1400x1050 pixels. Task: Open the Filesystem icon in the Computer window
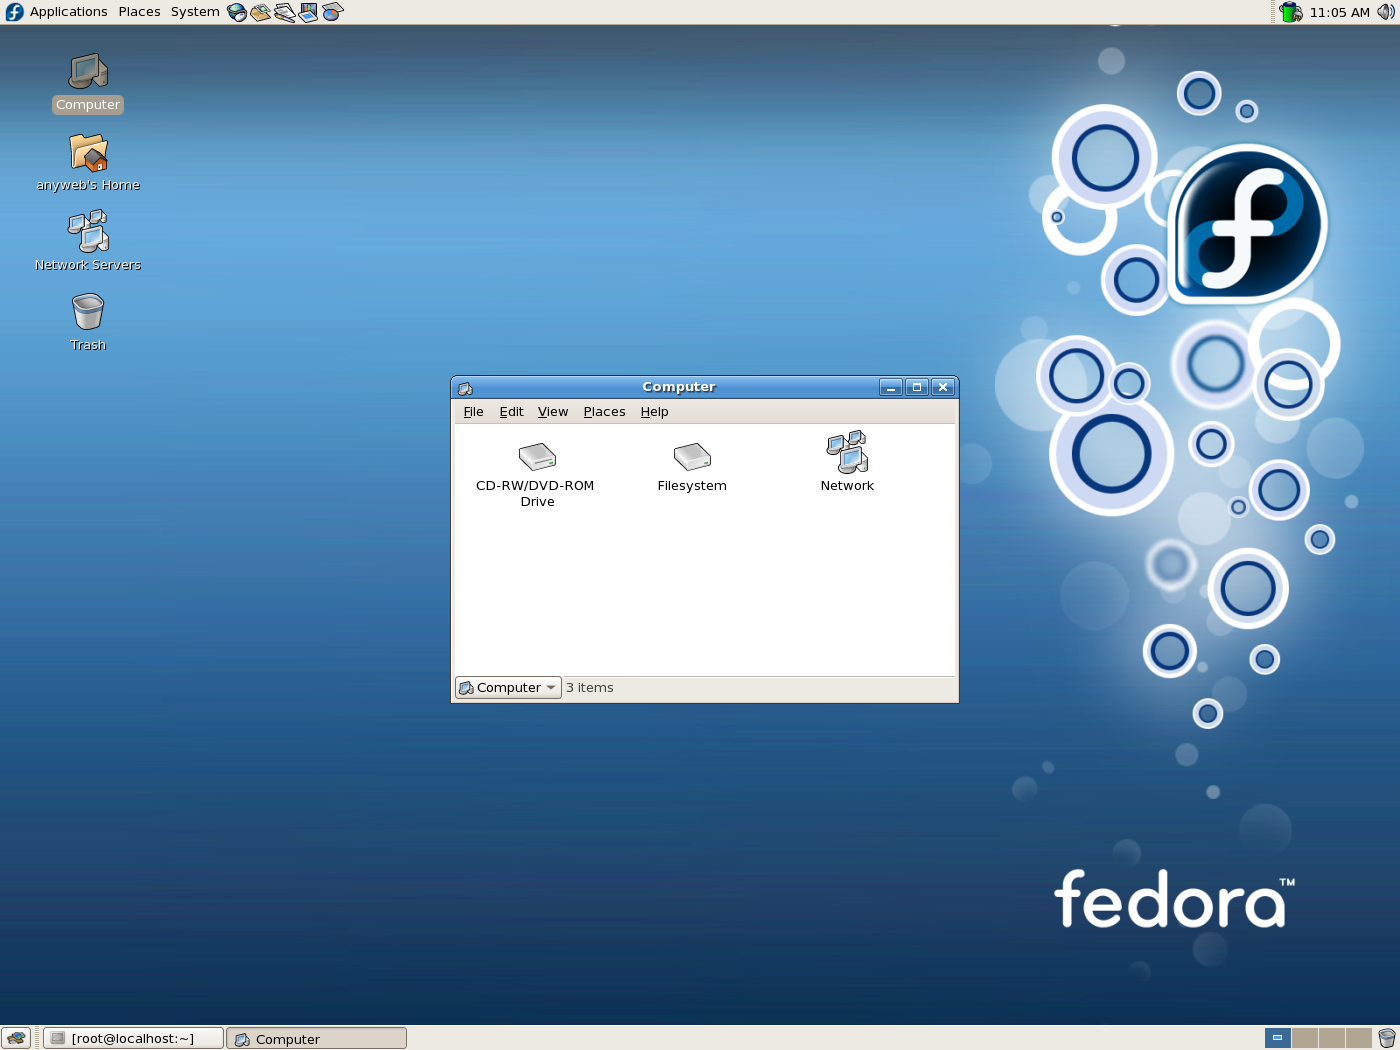(x=692, y=460)
